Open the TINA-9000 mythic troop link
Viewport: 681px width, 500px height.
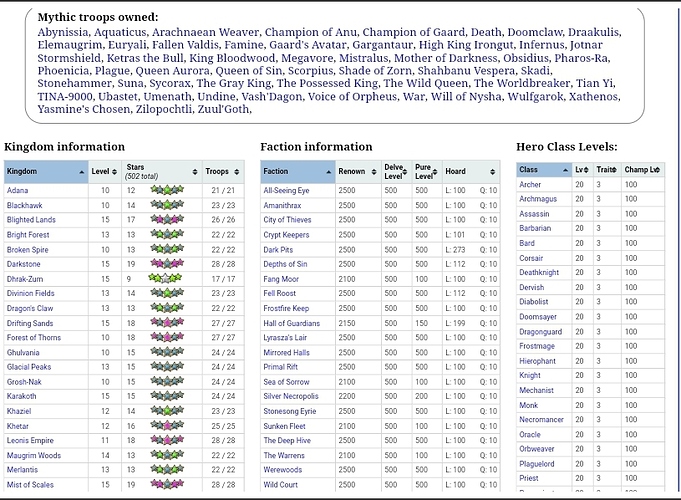pyautogui.click(x=65, y=96)
